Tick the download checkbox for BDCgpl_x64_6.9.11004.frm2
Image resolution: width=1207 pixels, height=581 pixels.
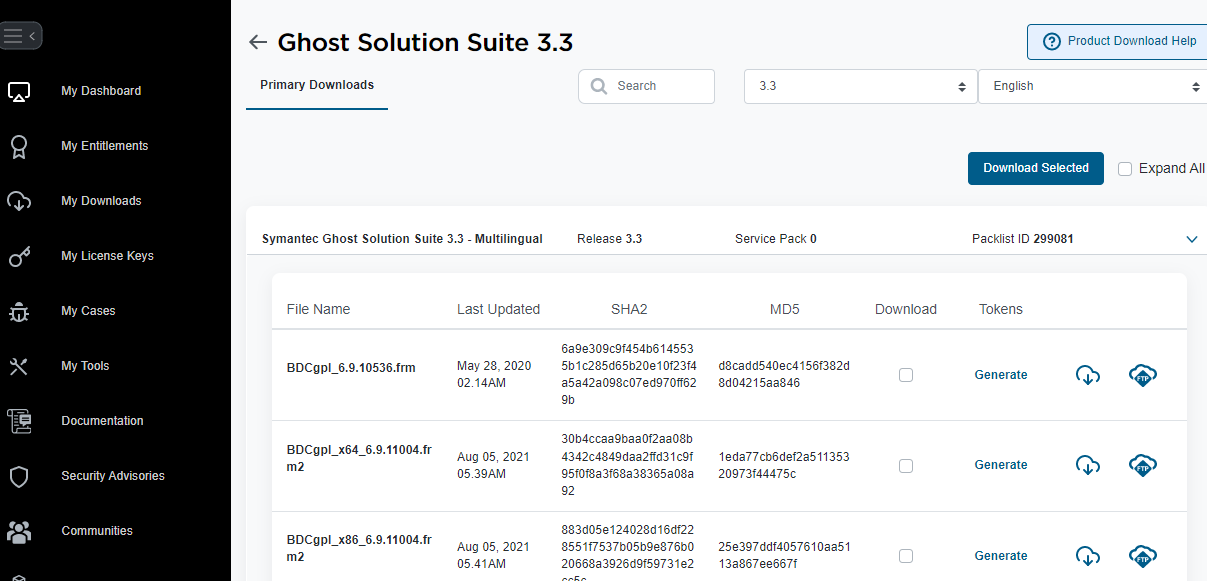click(x=906, y=465)
